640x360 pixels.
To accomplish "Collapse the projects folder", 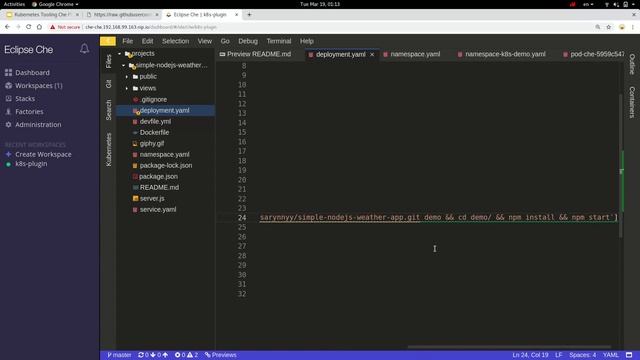I will (120, 54).
